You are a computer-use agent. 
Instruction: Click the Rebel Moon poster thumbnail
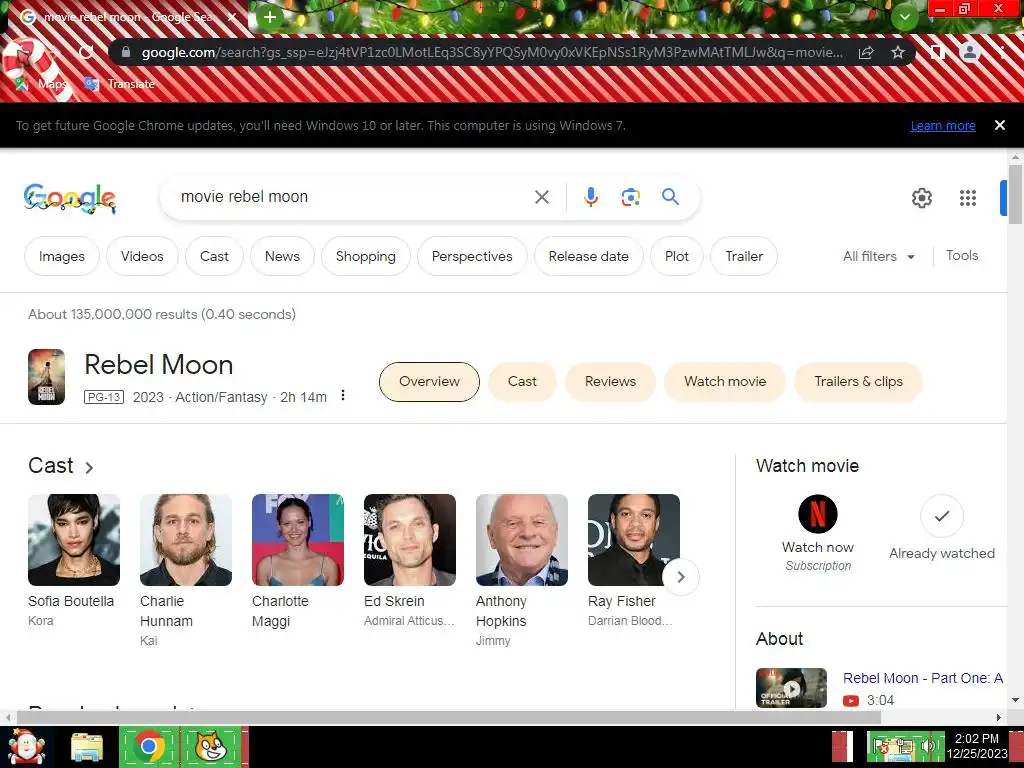46,377
